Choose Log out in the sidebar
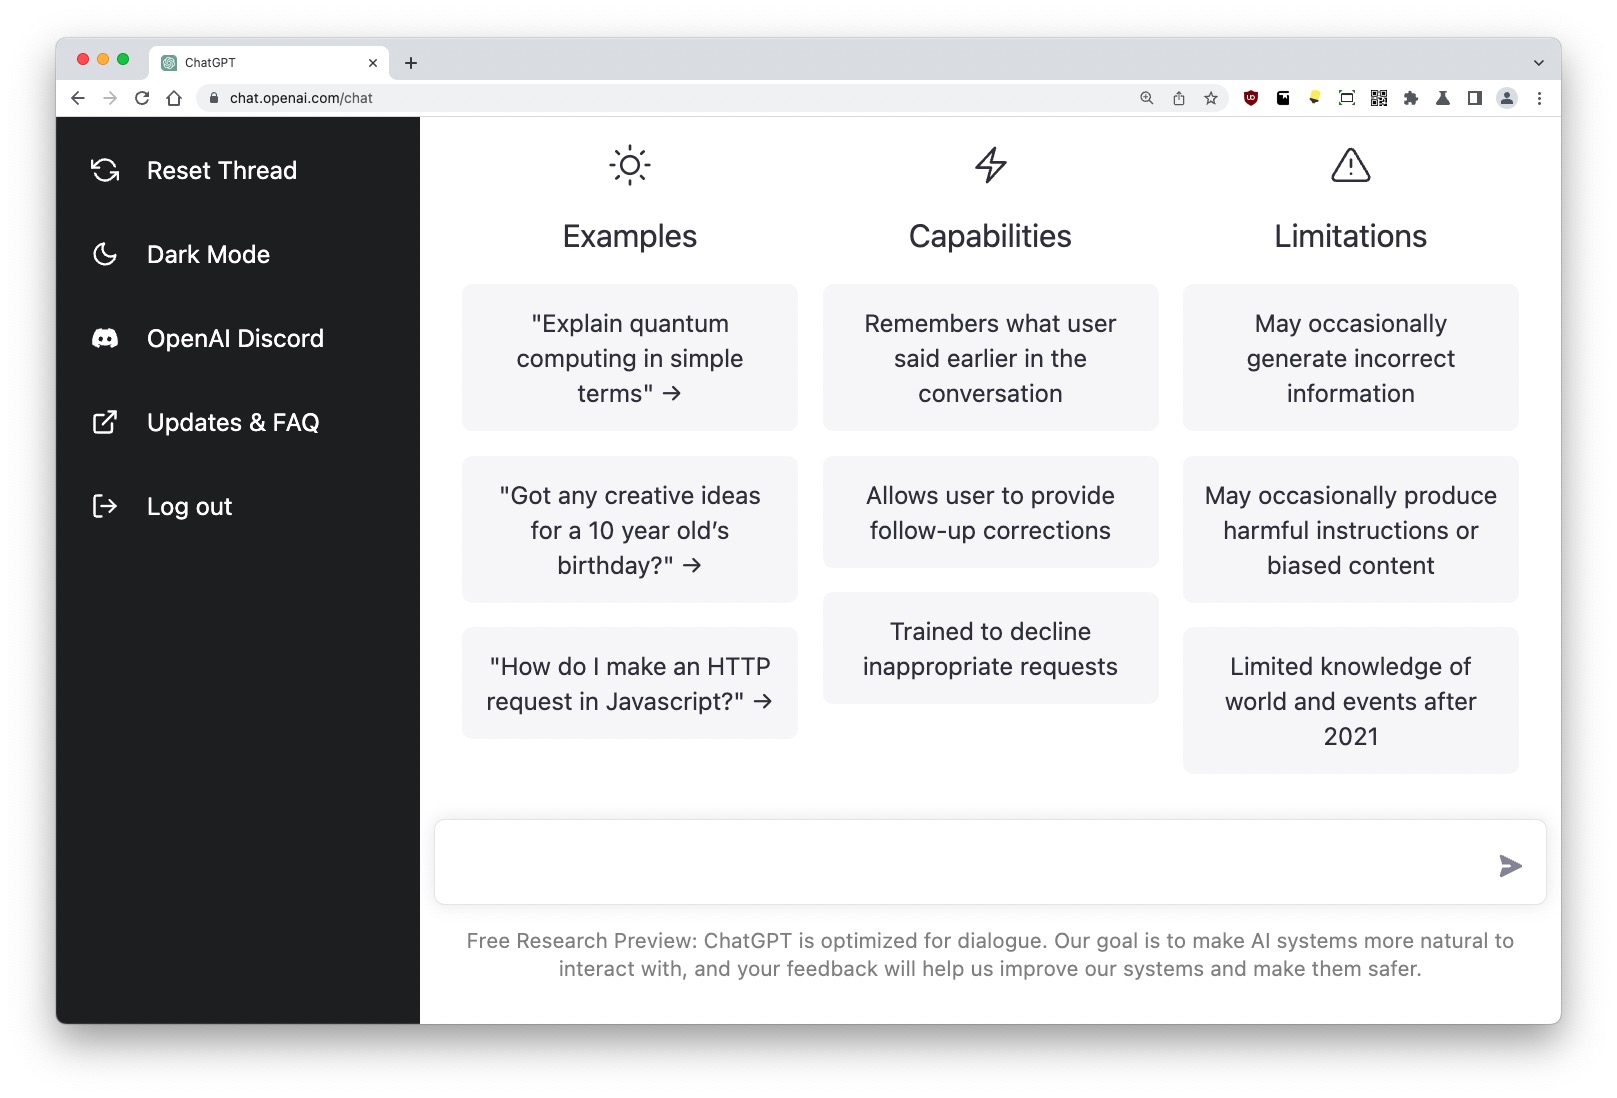The image size is (1617, 1098). 189,507
